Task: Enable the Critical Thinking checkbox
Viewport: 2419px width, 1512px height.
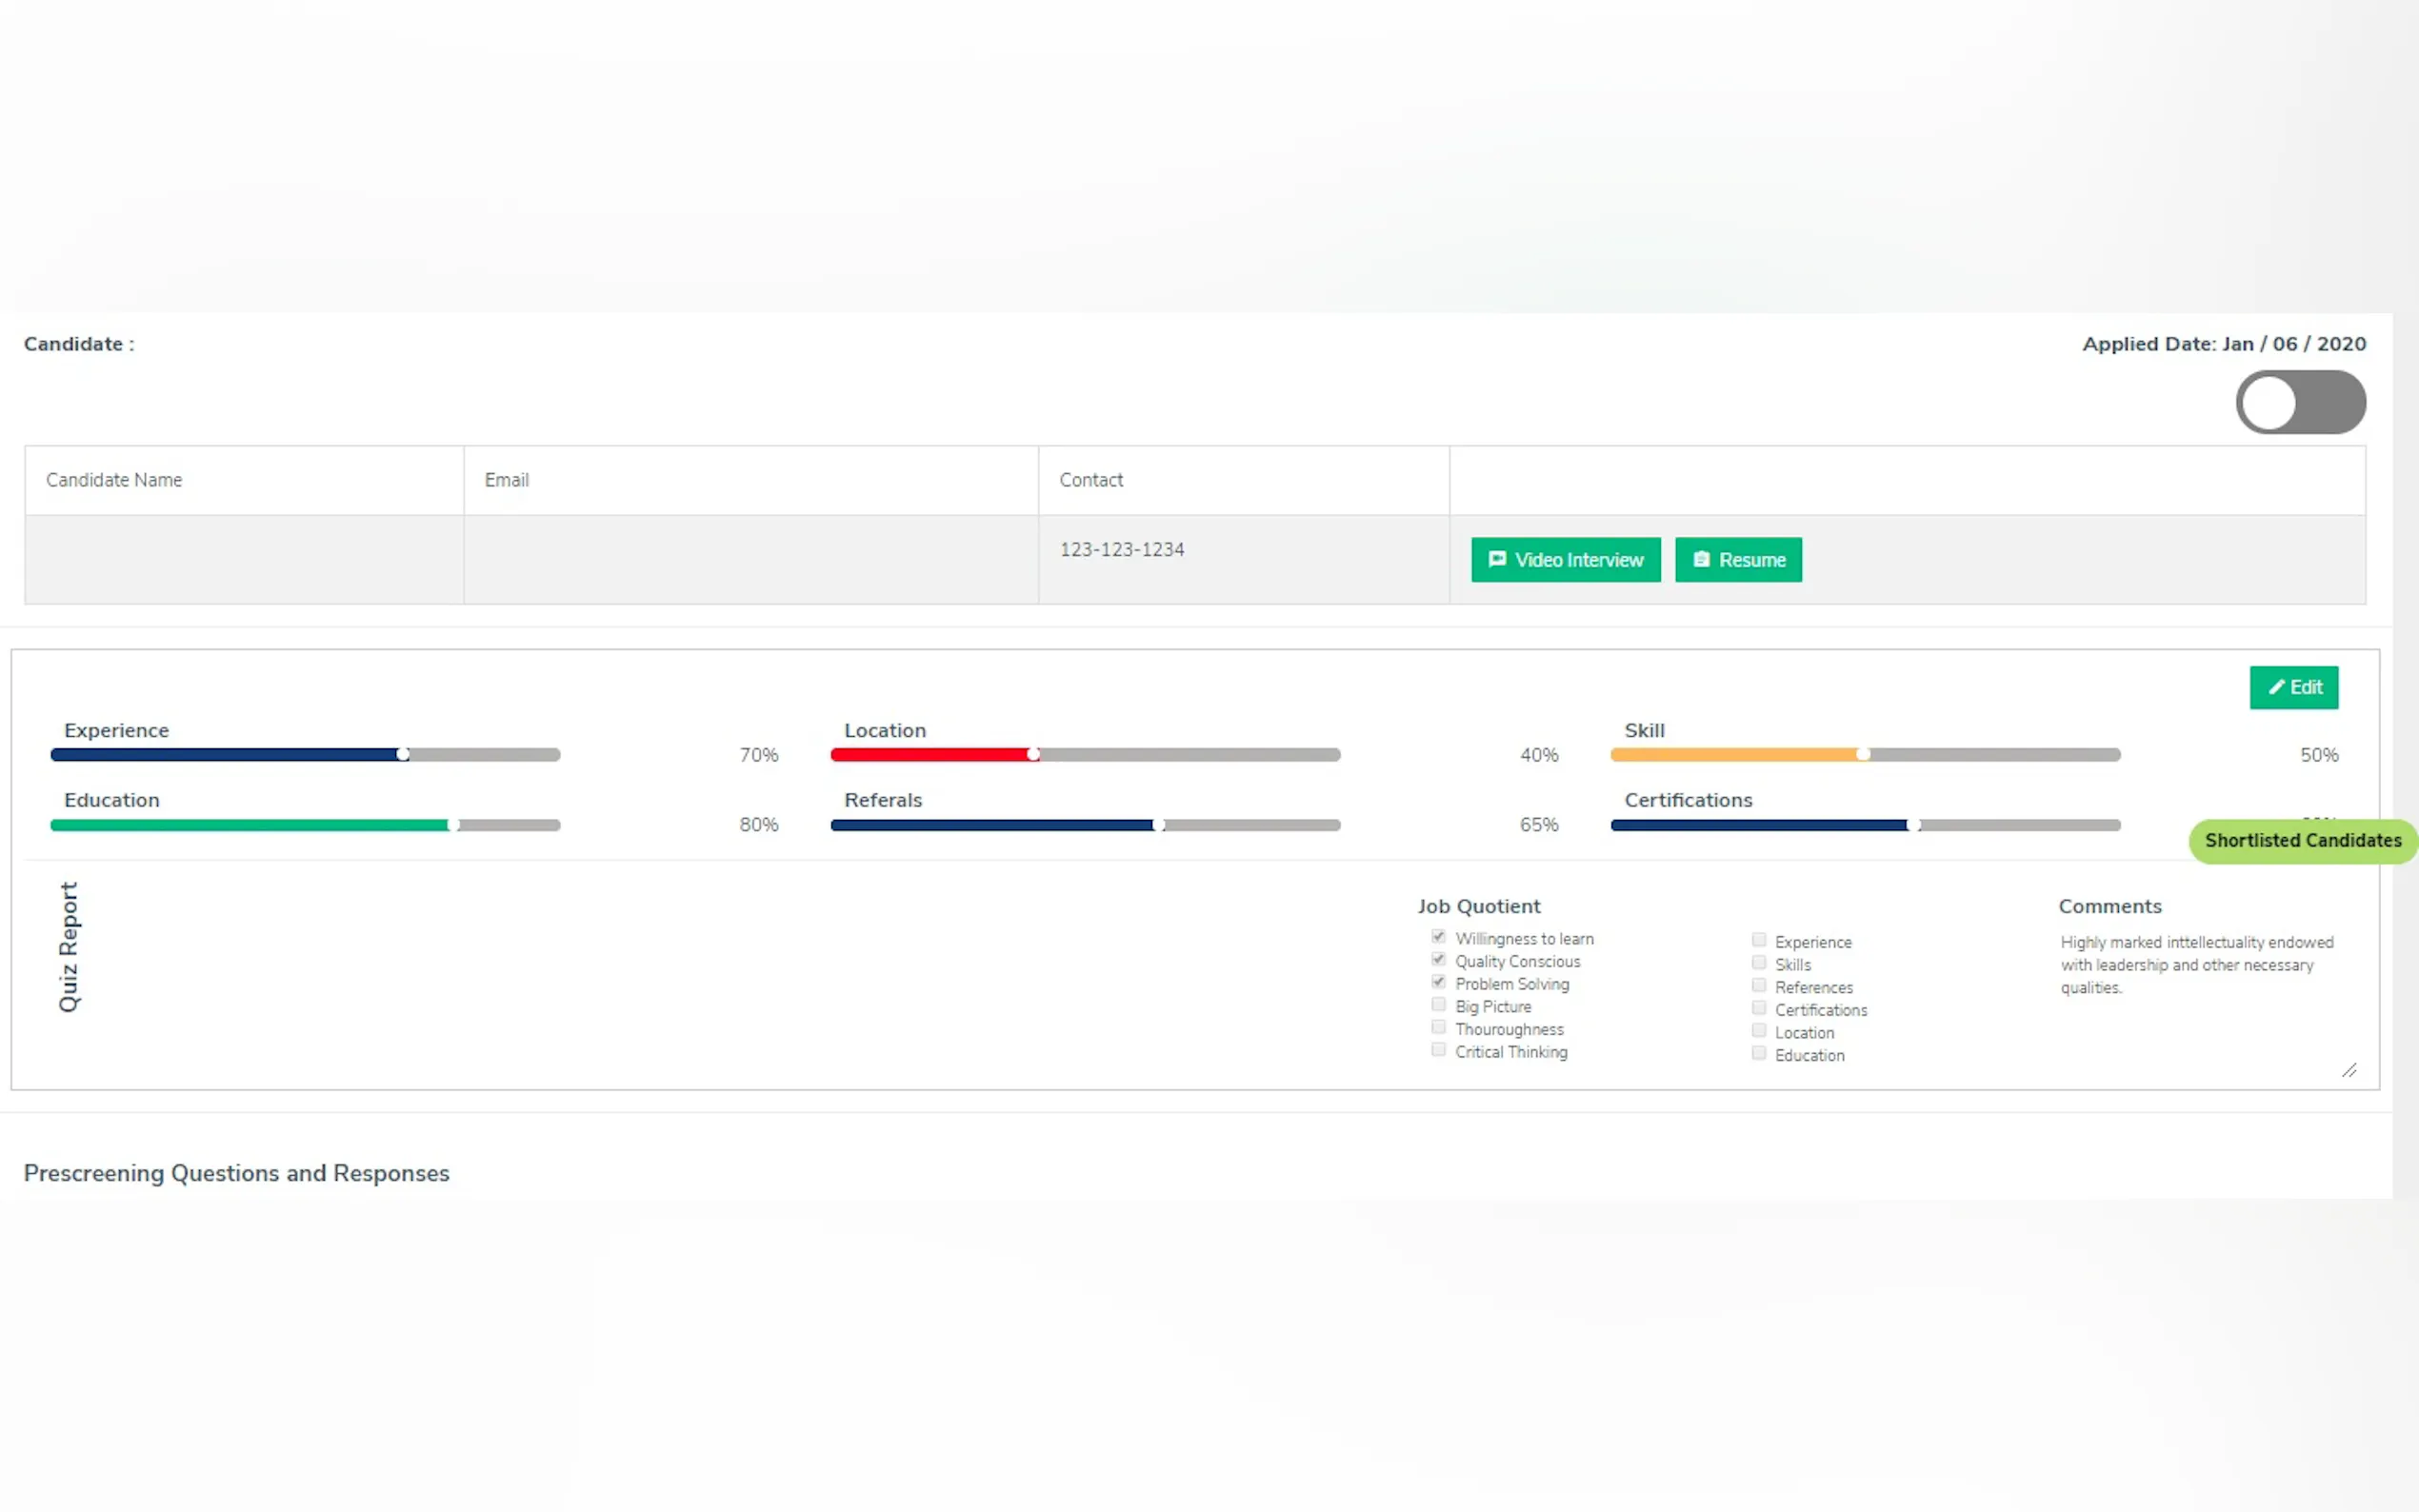Action: [x=1438, y=1050]
